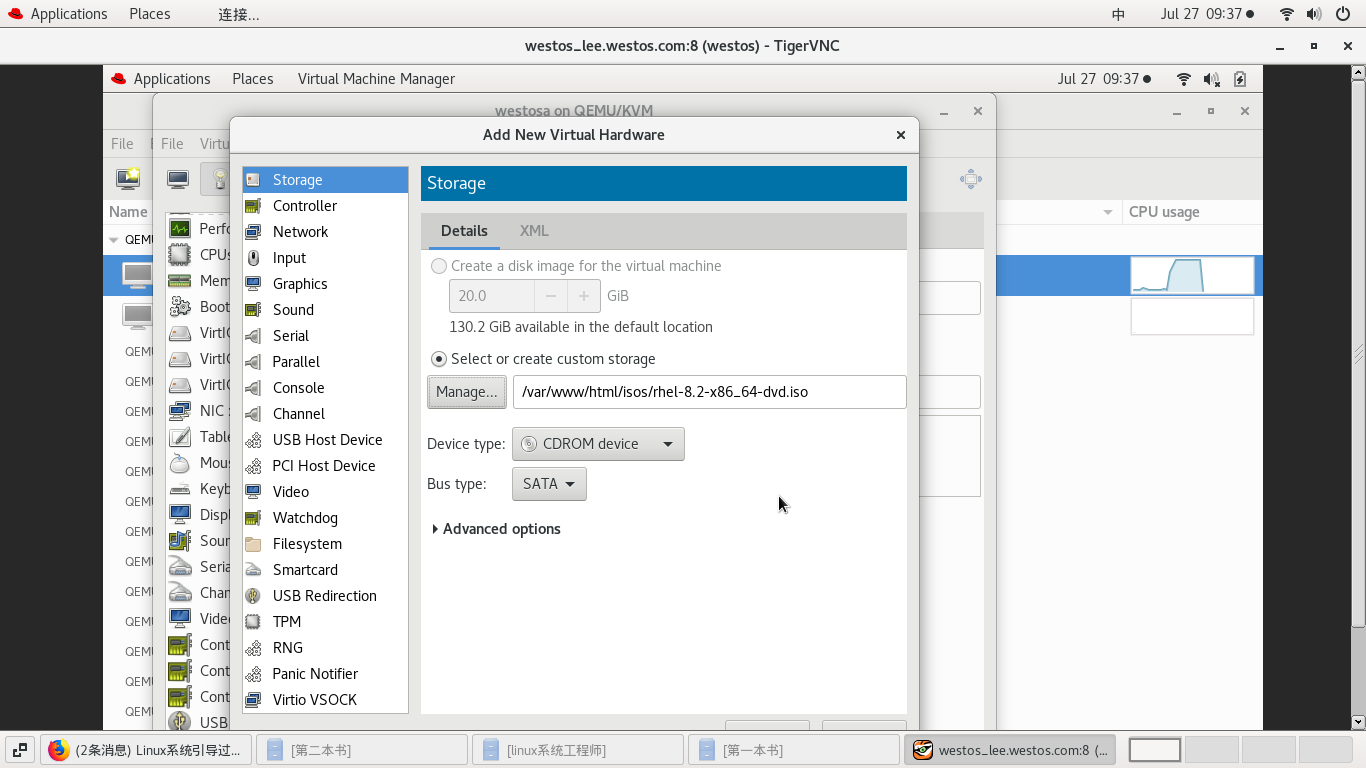This screenshot has width=1366, height=768.
Task: Select Panic Notifier icon
Action: pyautogui.click(x=253, y=674)
